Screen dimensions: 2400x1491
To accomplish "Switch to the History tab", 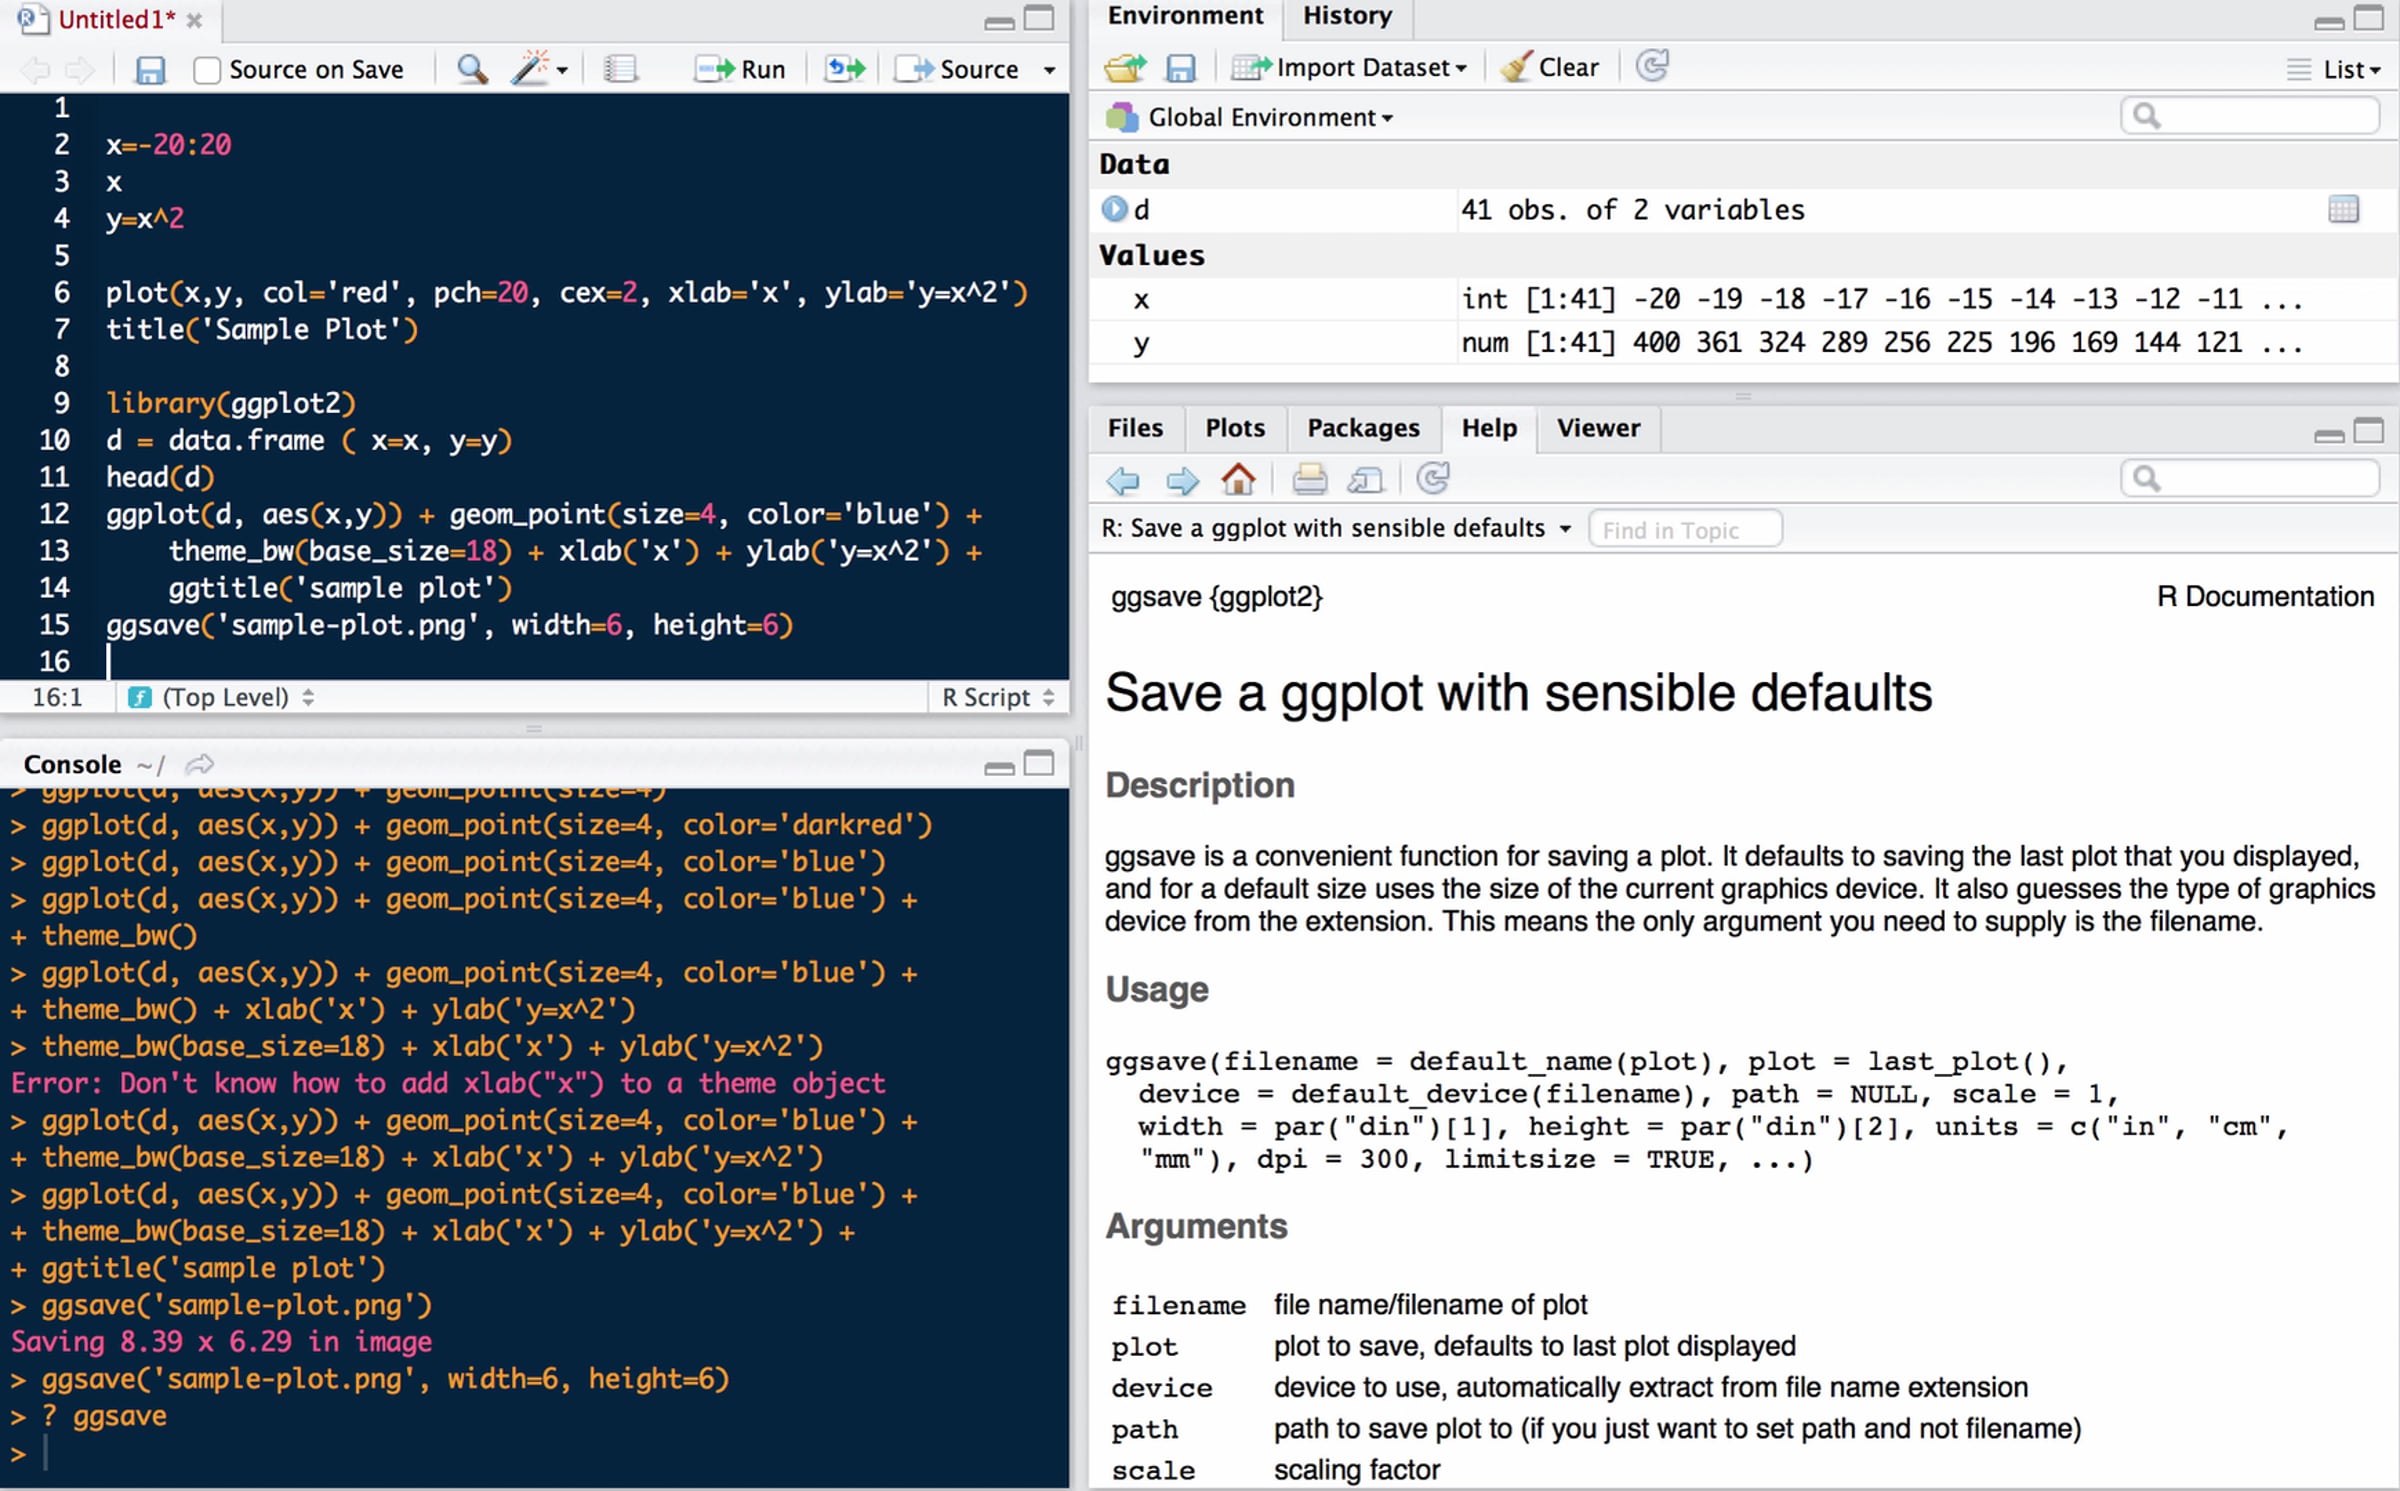I will pyautogui.click(x=1347, y=16).
